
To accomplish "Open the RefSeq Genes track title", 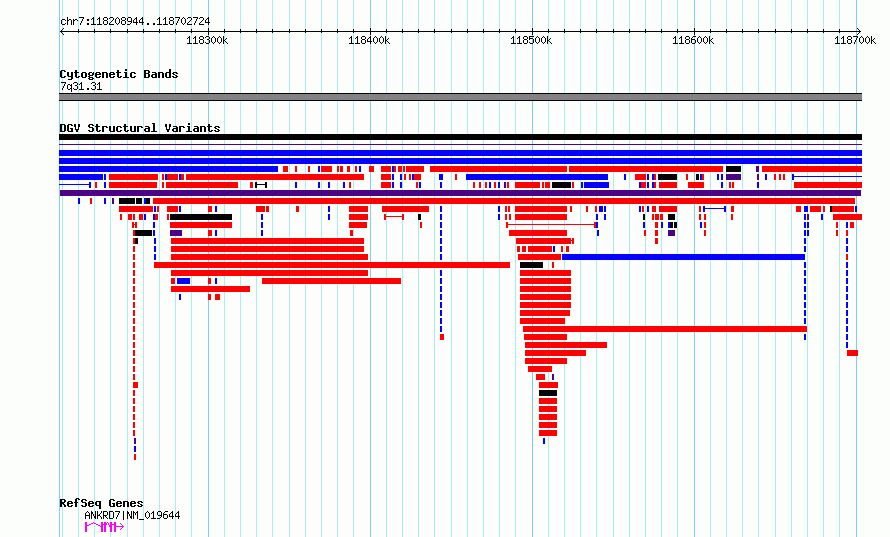I will pos(101,503).
